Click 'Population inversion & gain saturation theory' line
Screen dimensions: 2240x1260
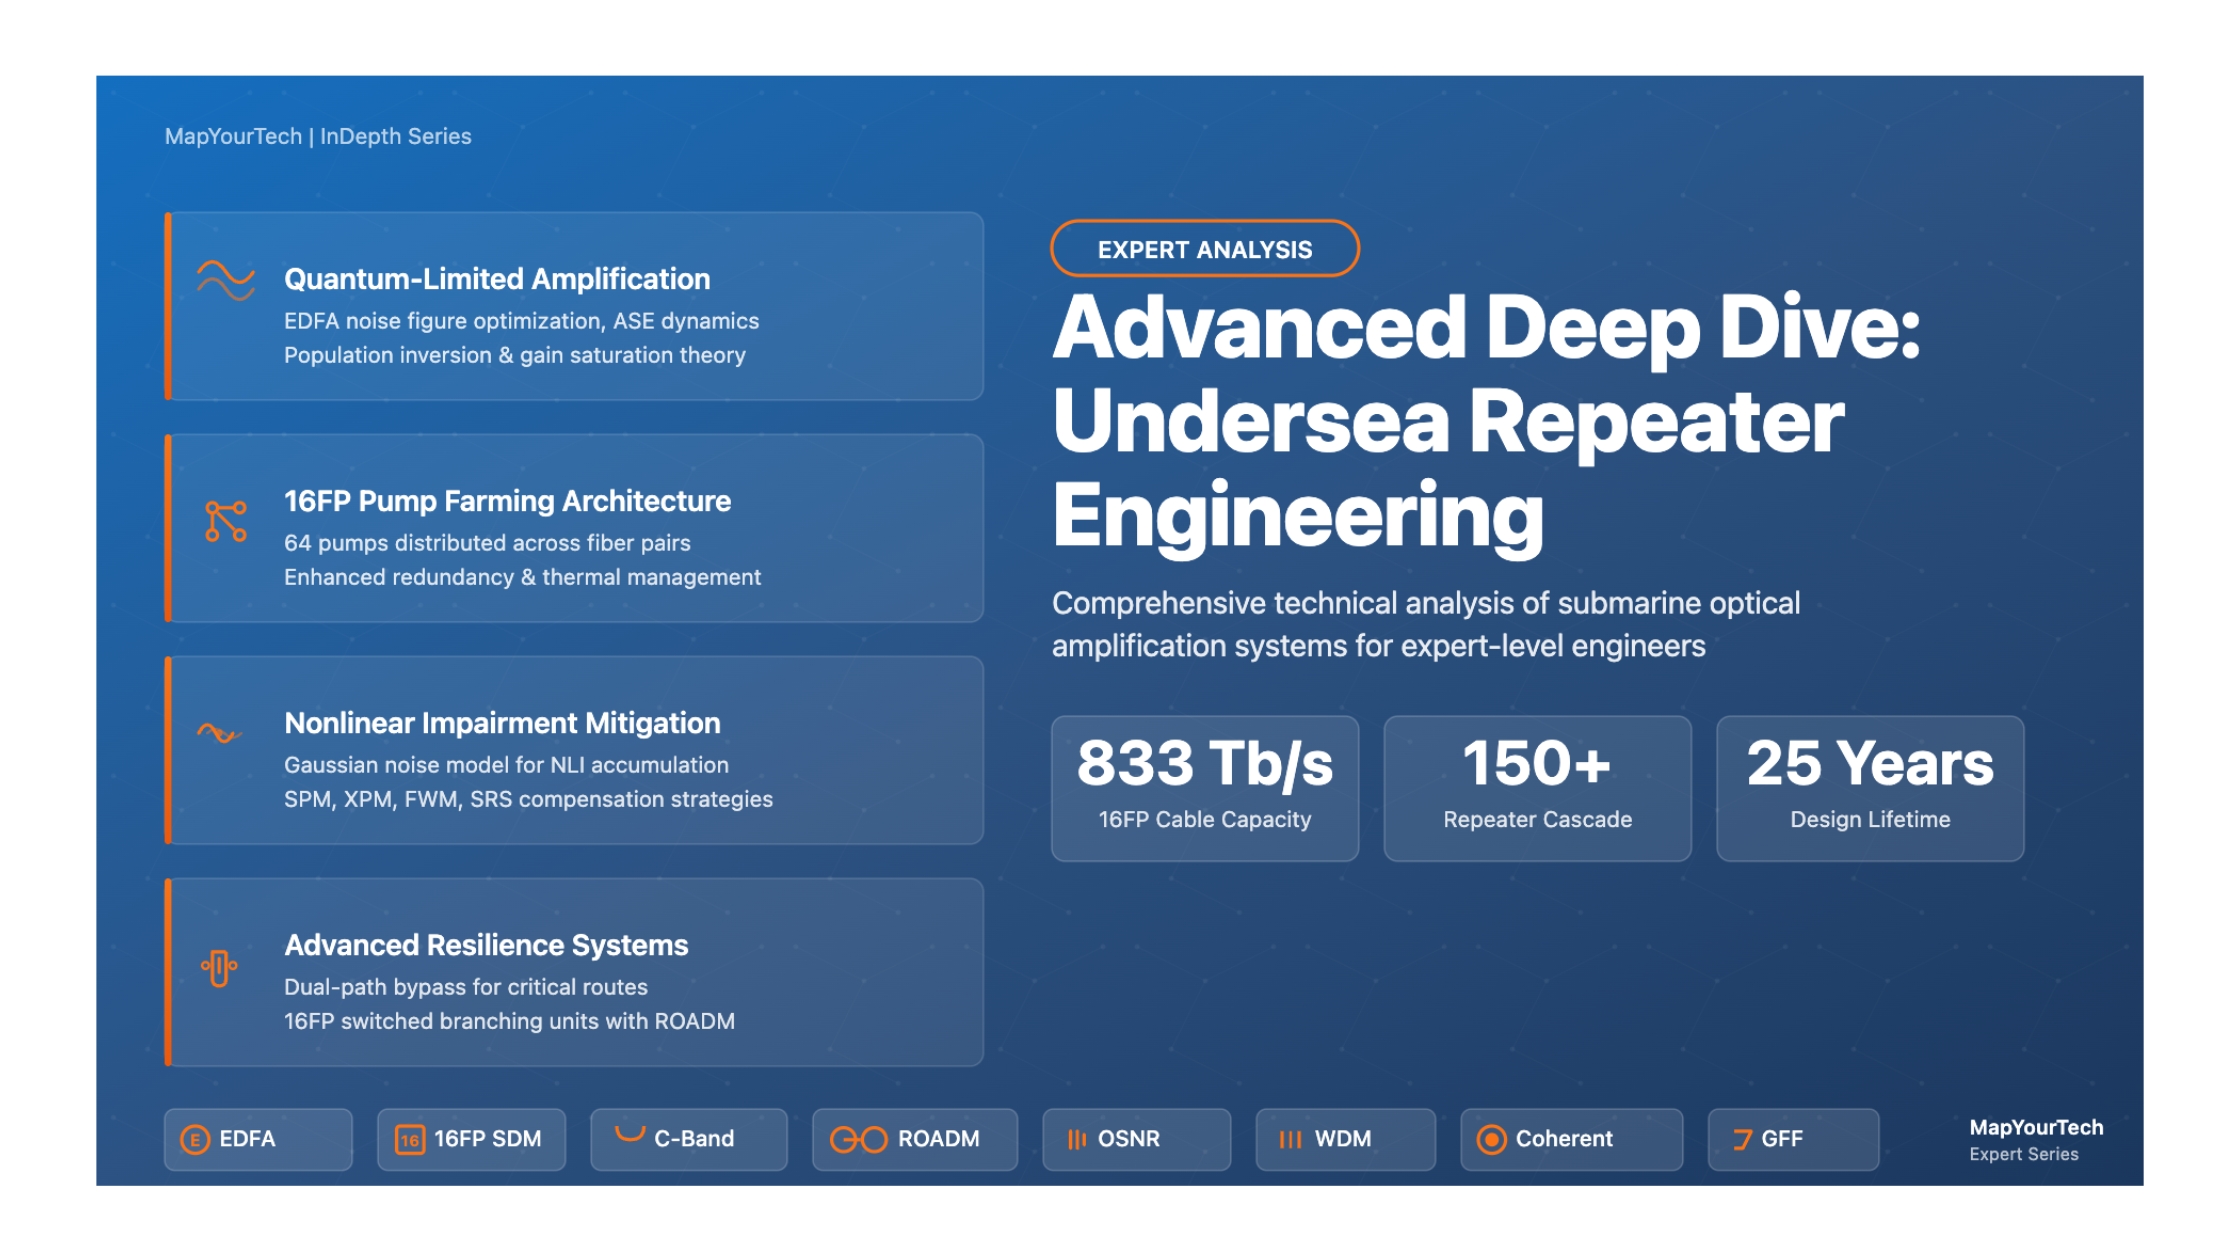pyautogui.click(x=515, y=355)
